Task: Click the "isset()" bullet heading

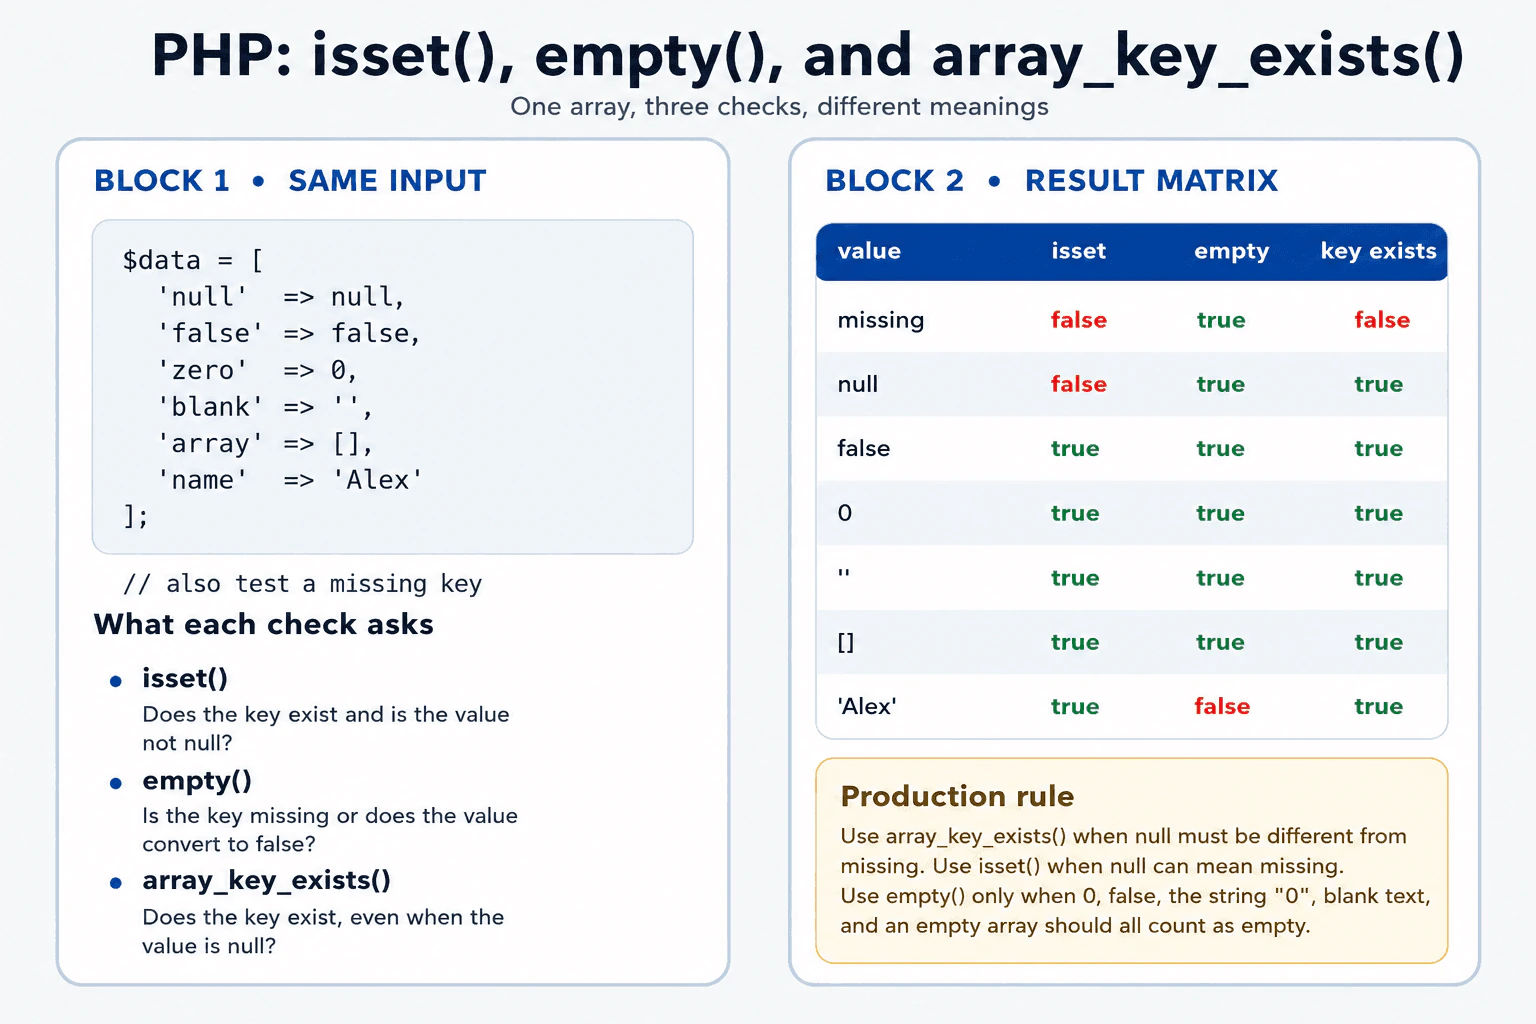Action: pos(185,678)
